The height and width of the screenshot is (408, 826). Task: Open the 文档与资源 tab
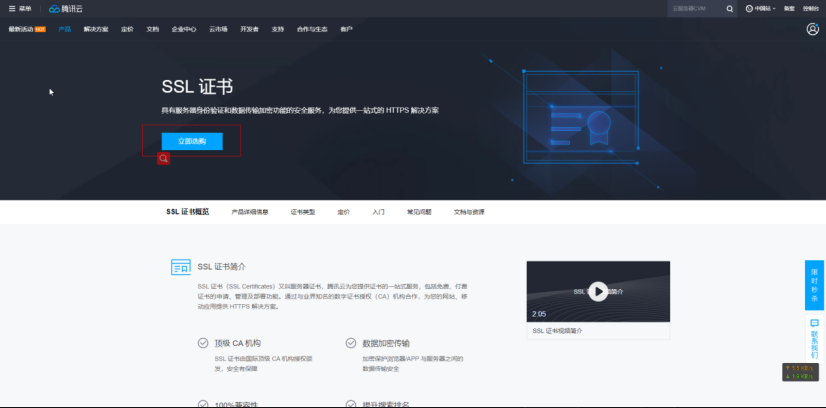(x=469, y=212)
